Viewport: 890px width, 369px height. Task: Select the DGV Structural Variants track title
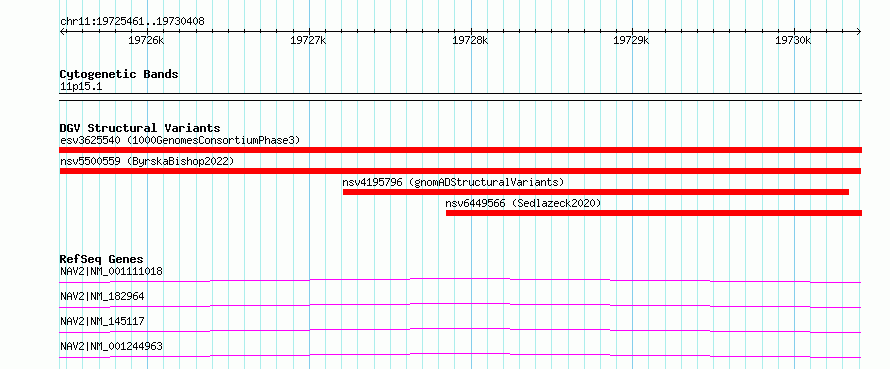click(x=140, y=128)
